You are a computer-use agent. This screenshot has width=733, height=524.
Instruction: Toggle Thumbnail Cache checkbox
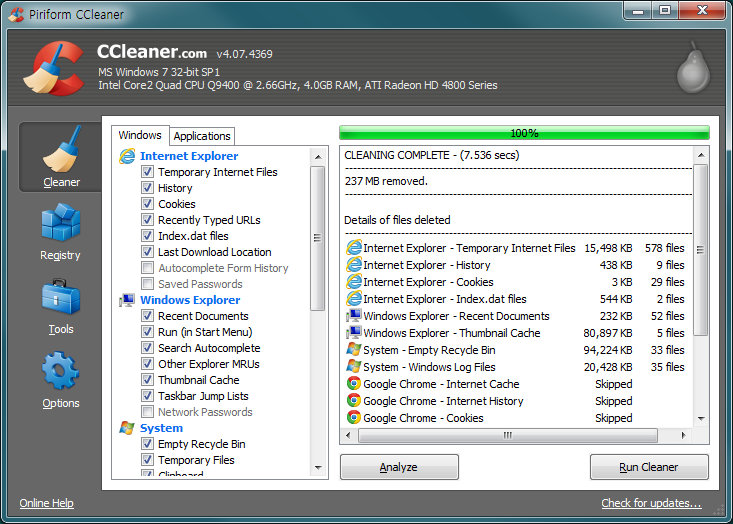(147, 380)
